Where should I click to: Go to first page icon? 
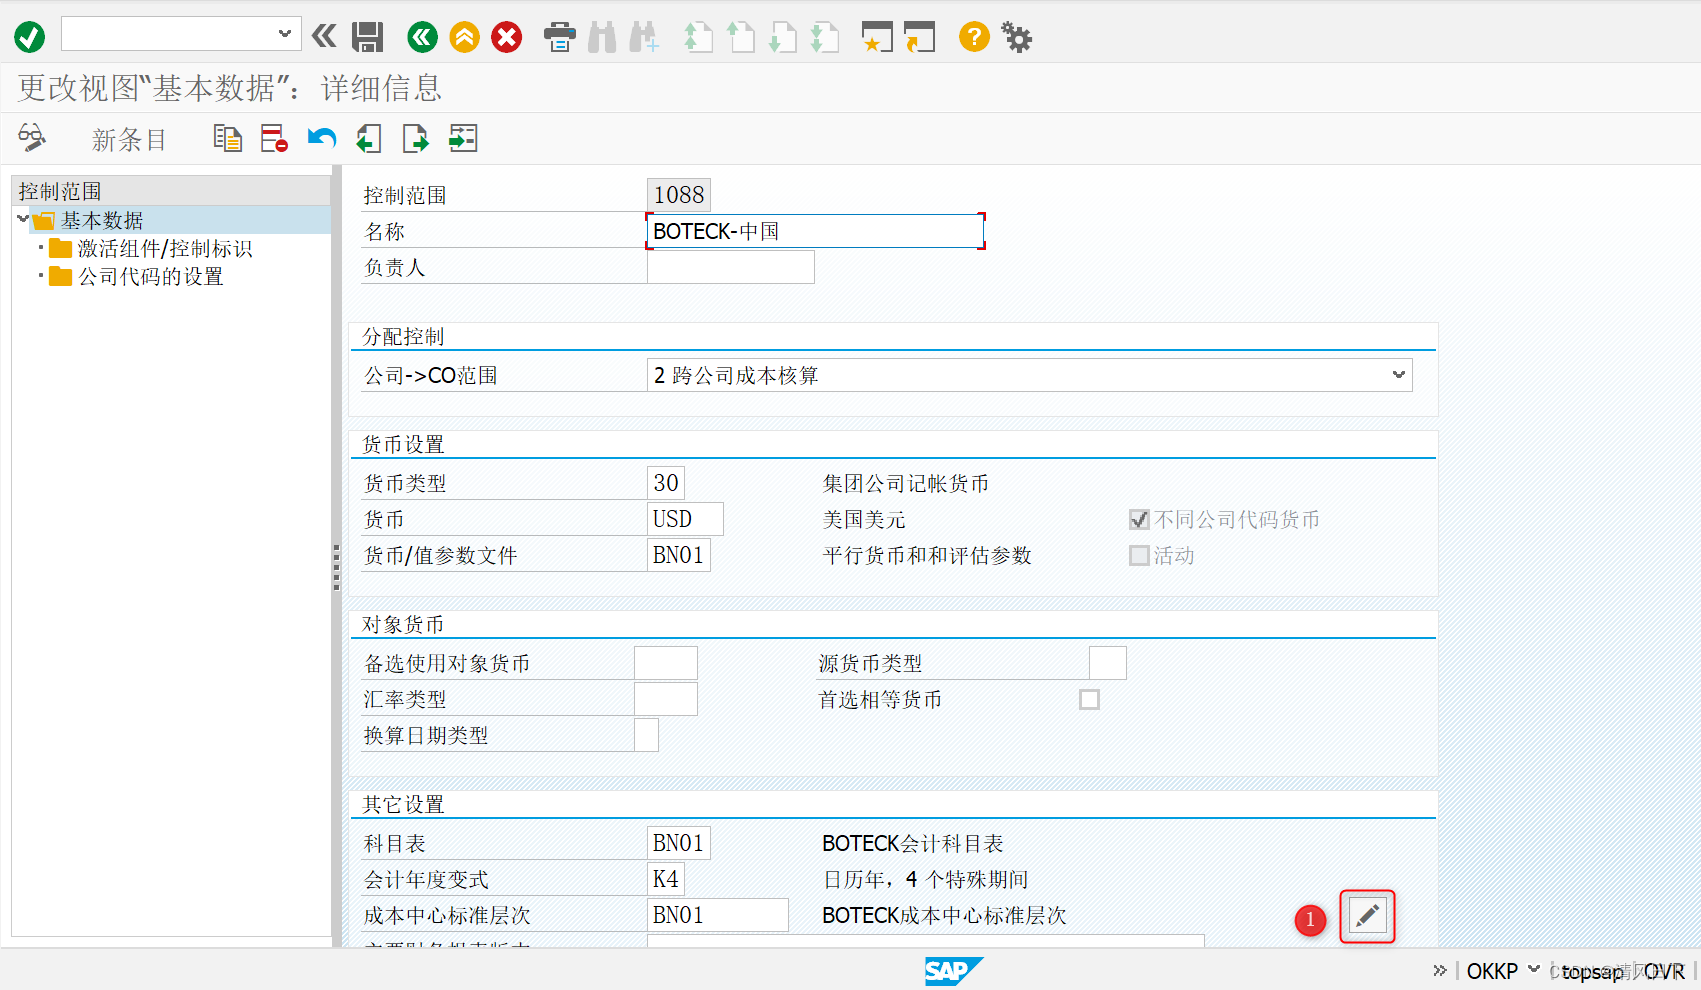click(698, 38)
